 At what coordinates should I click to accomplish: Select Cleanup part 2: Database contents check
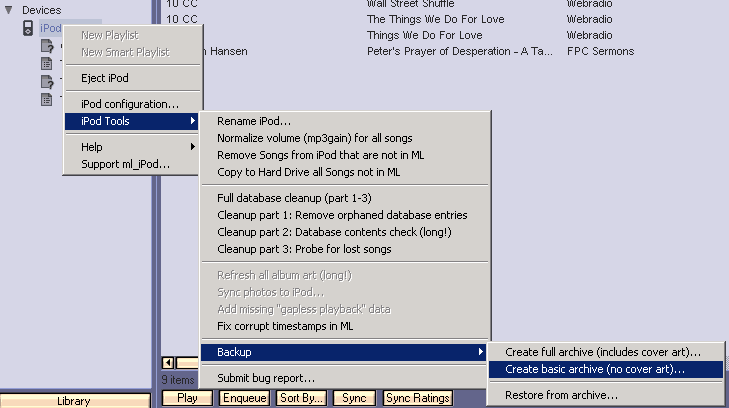[x=345, y=232]
